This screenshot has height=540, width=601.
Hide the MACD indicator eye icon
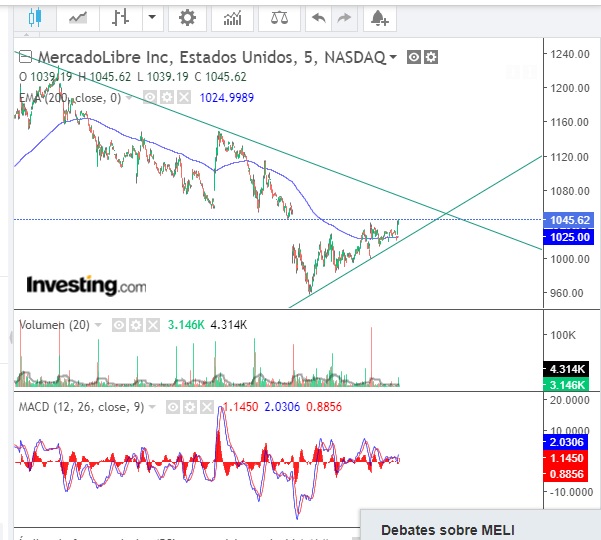(x=173, y=407)
